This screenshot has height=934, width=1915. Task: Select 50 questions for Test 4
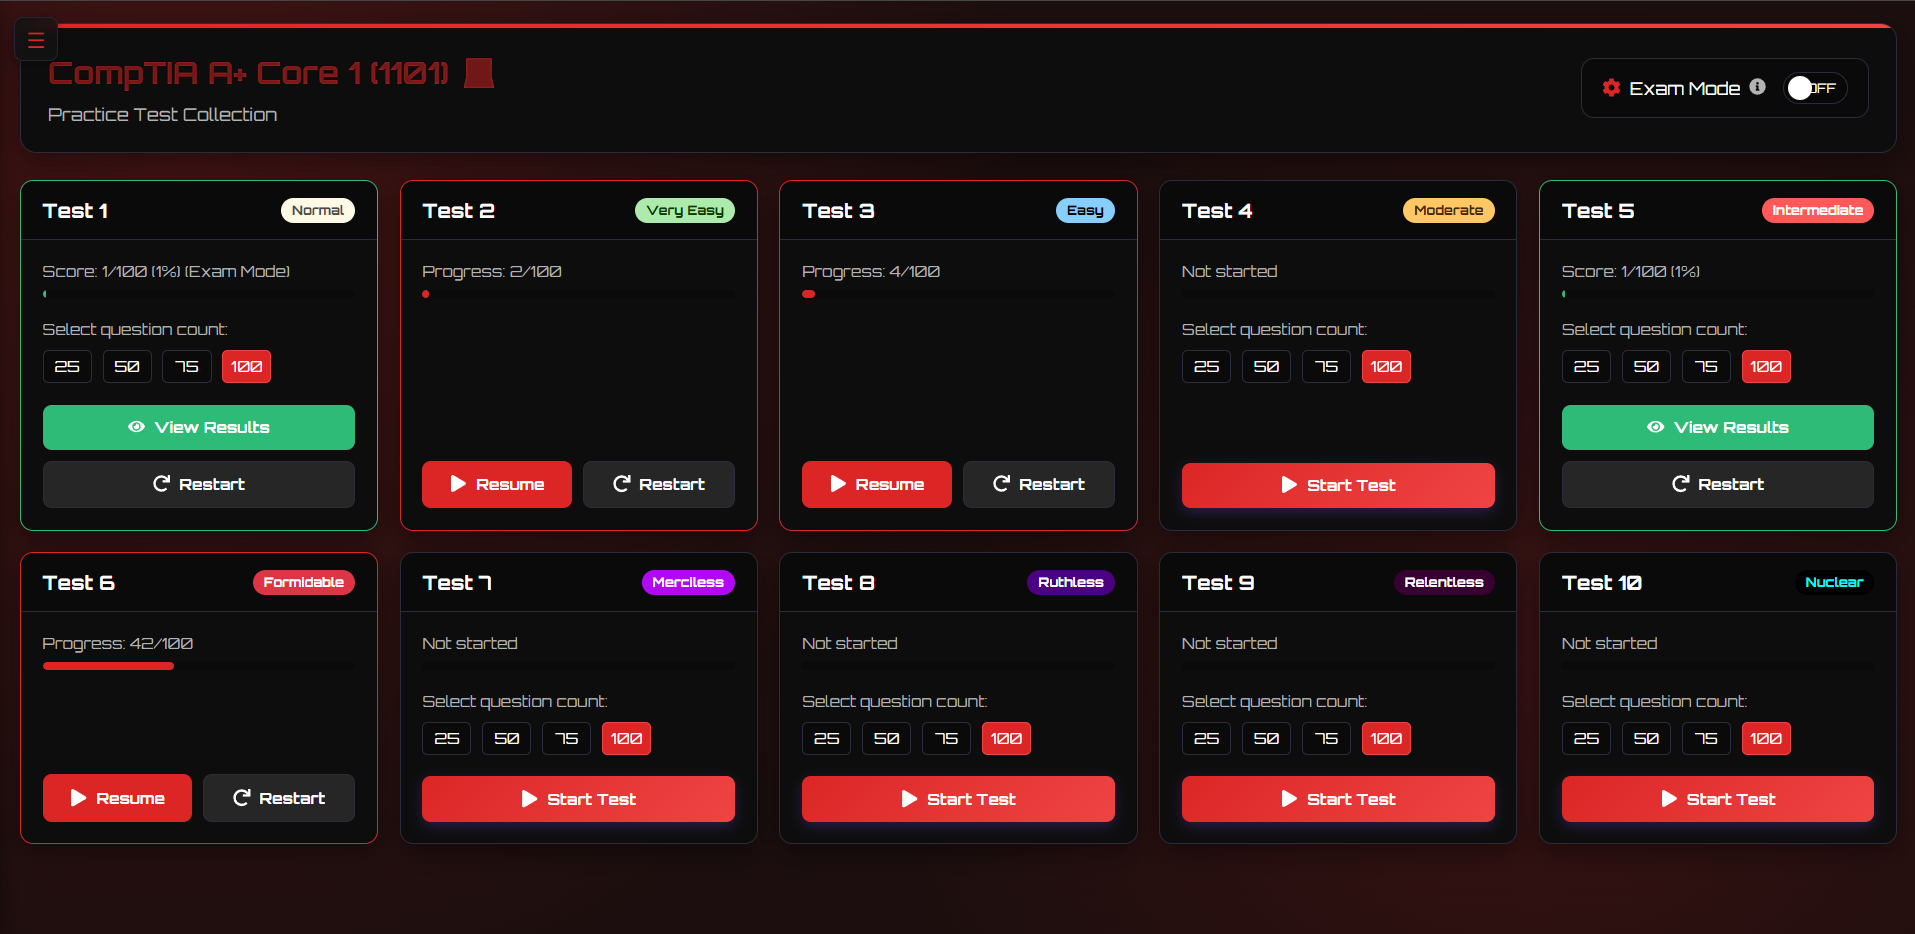(1266, 367)
